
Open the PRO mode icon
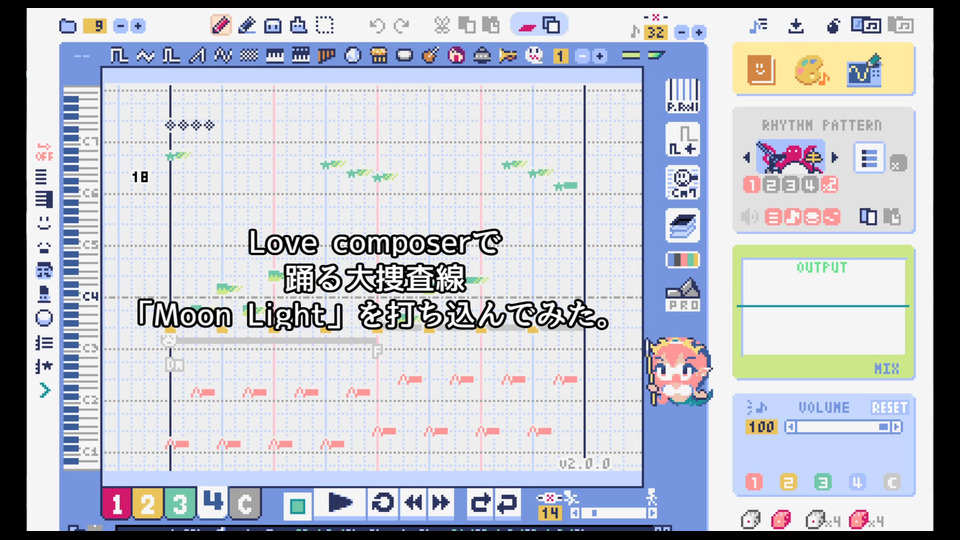683,294
